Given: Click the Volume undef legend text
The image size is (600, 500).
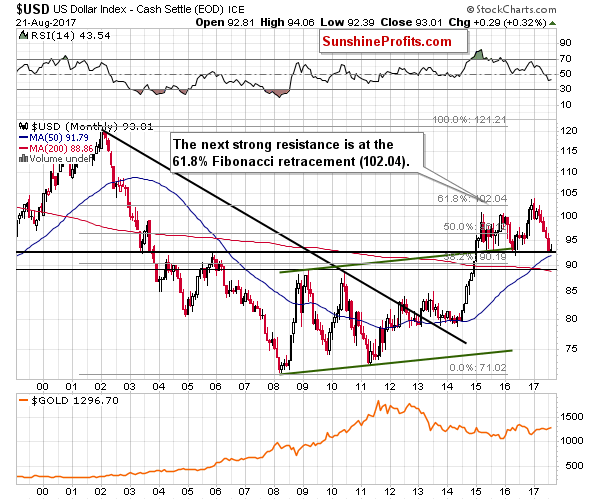Looking at the screenshot, I should coord(61,158).
